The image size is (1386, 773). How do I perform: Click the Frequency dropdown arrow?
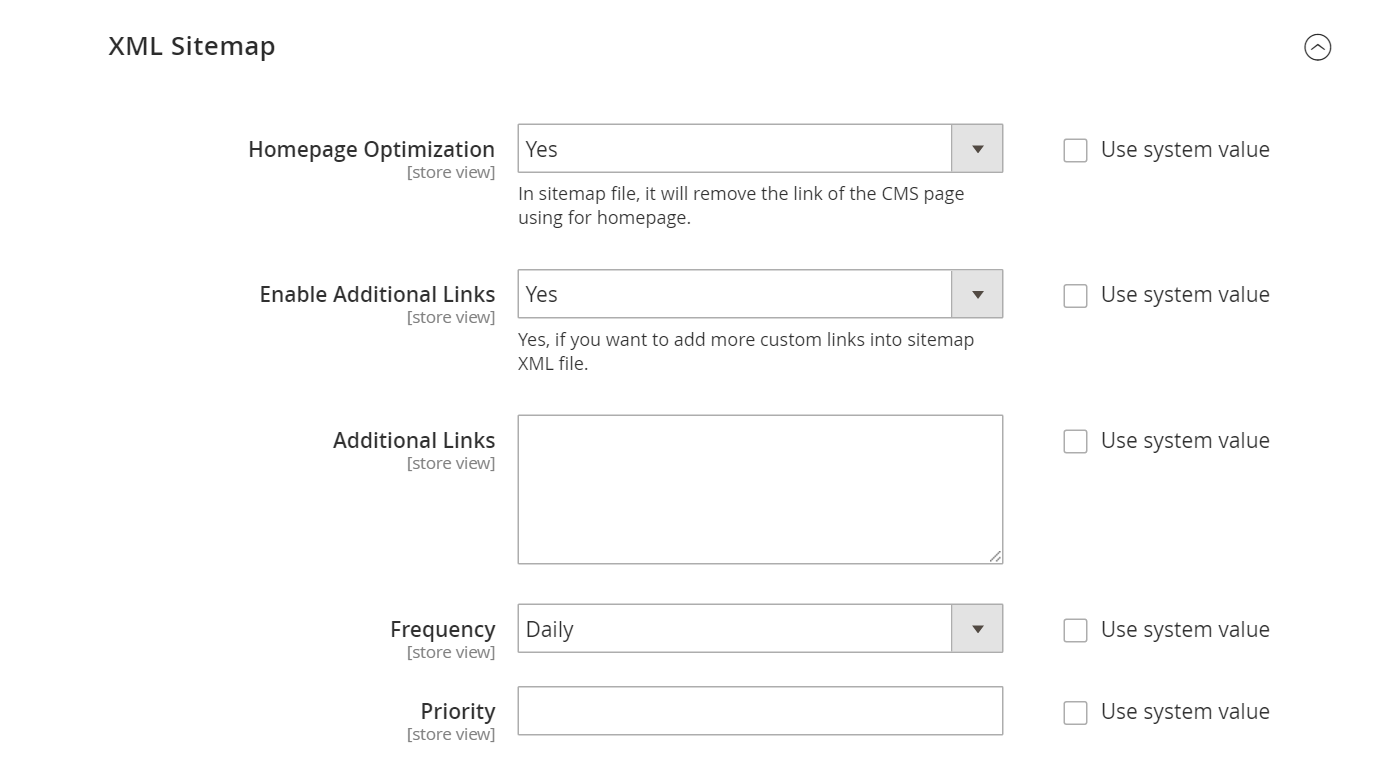coord(977,629)
